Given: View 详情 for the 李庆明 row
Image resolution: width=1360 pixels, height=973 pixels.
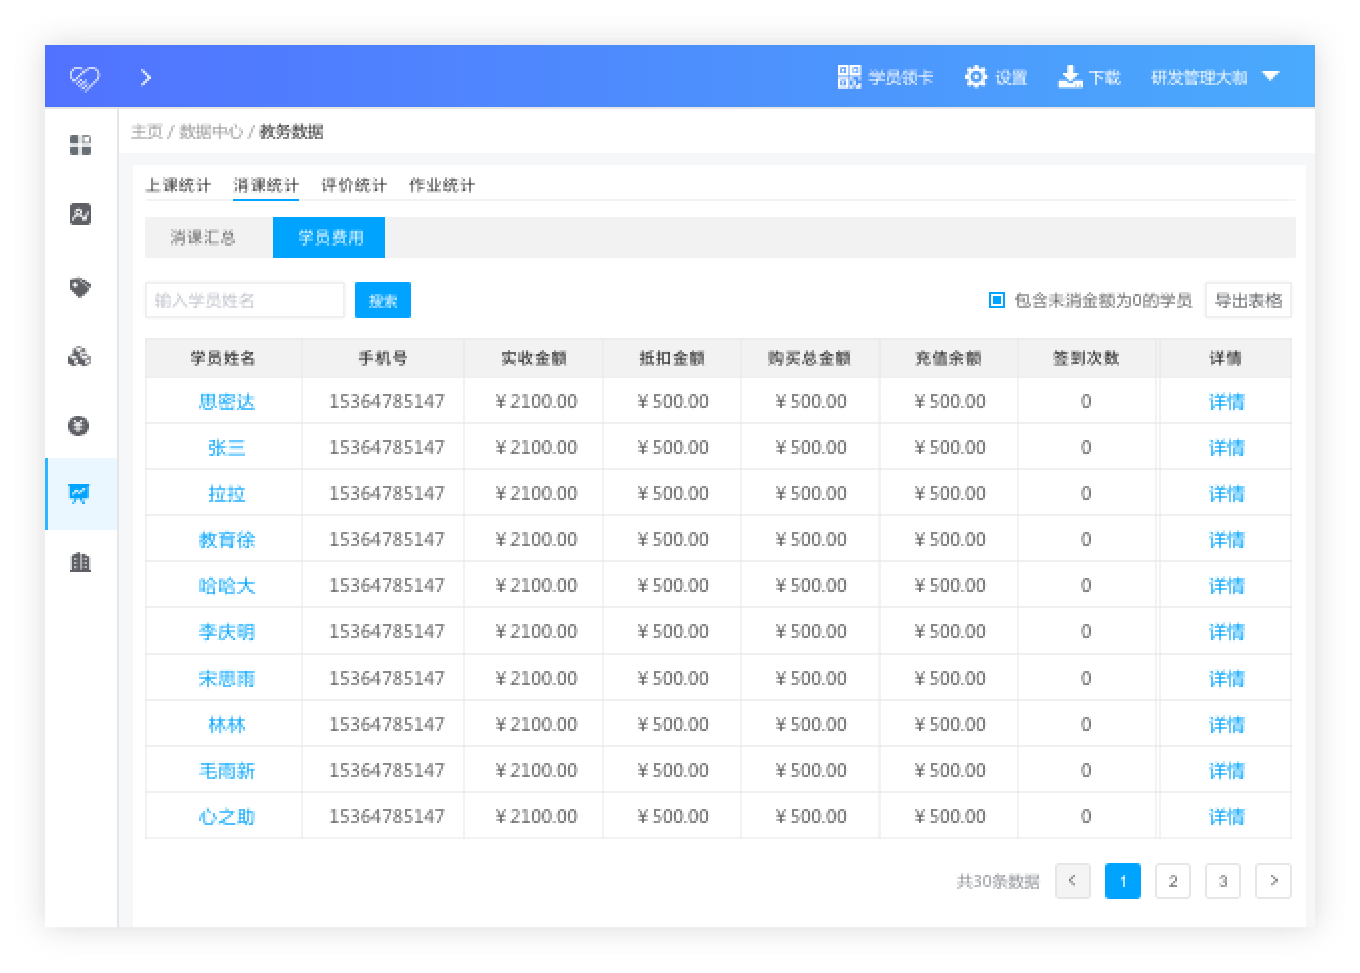Looking at the screenshot, I should point(1227,632).
